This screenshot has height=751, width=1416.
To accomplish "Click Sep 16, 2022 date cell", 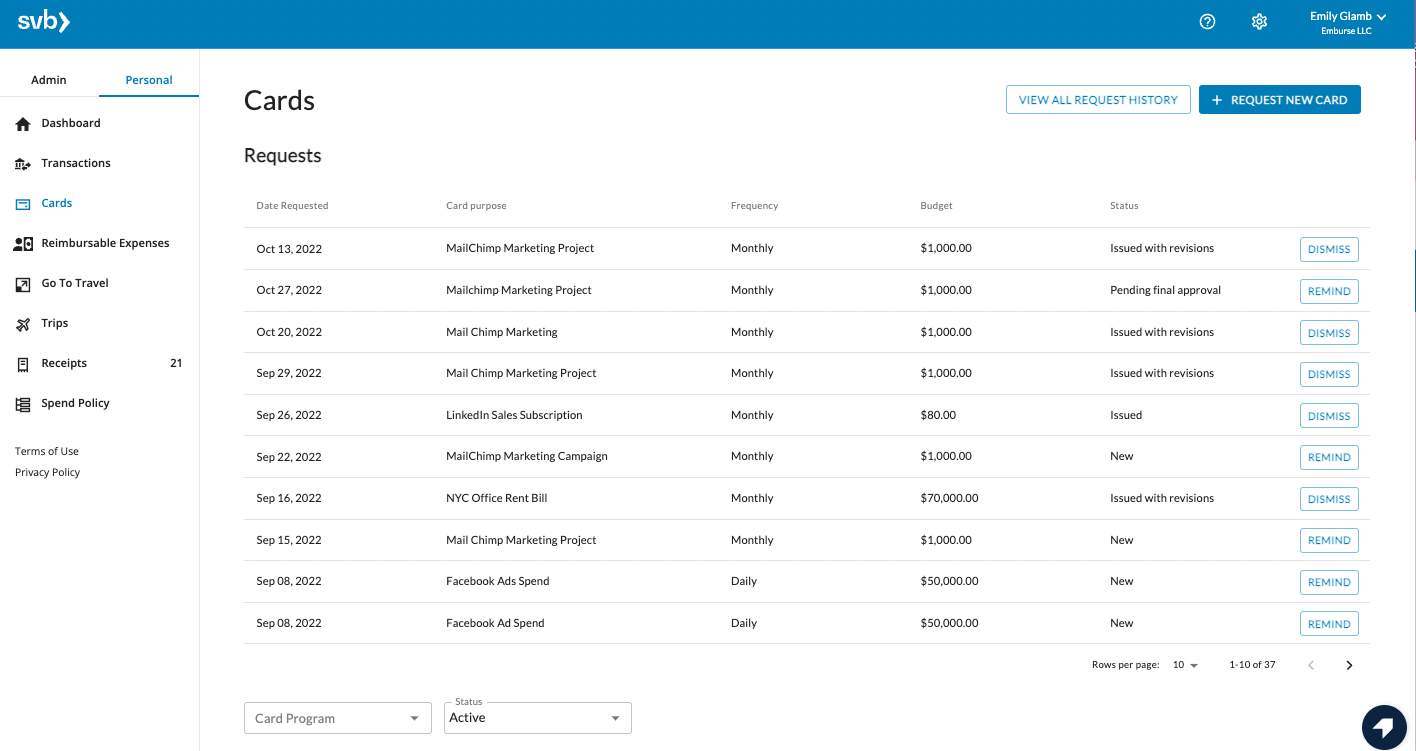I will (289, 498).
